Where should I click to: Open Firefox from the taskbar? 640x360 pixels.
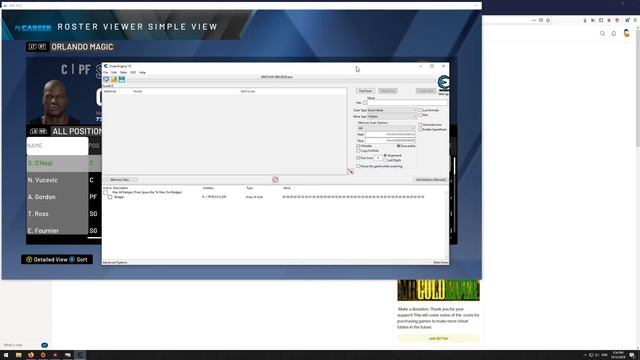[x=31, y=355]
